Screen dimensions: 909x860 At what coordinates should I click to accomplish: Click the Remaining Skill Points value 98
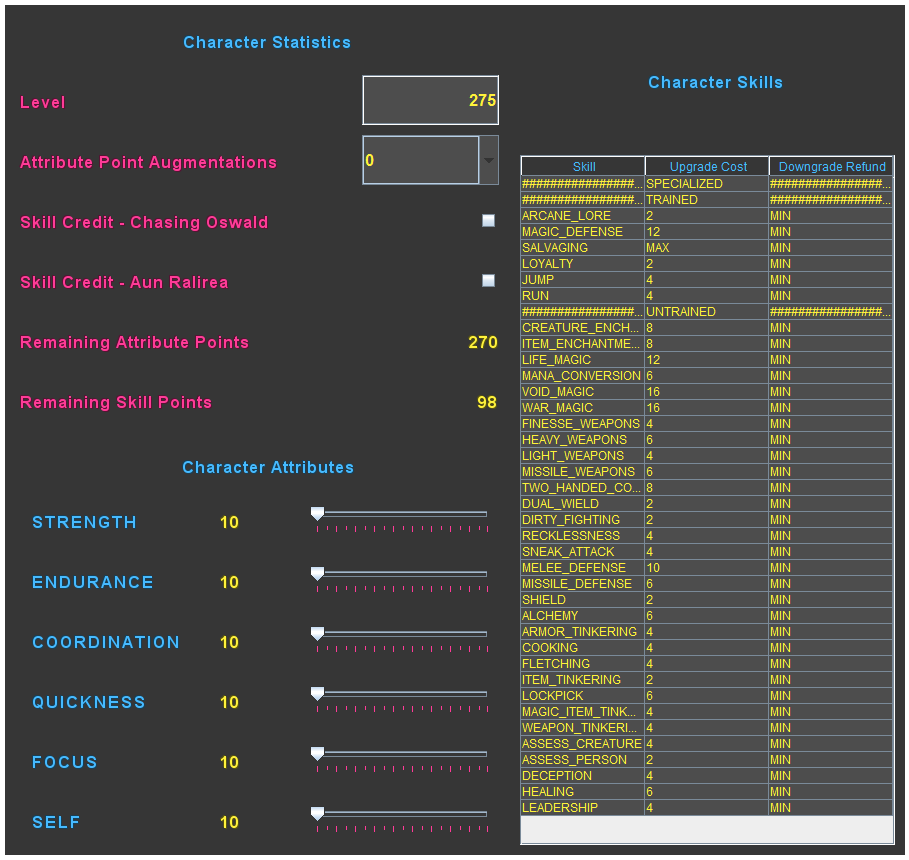tap(486, 402)
